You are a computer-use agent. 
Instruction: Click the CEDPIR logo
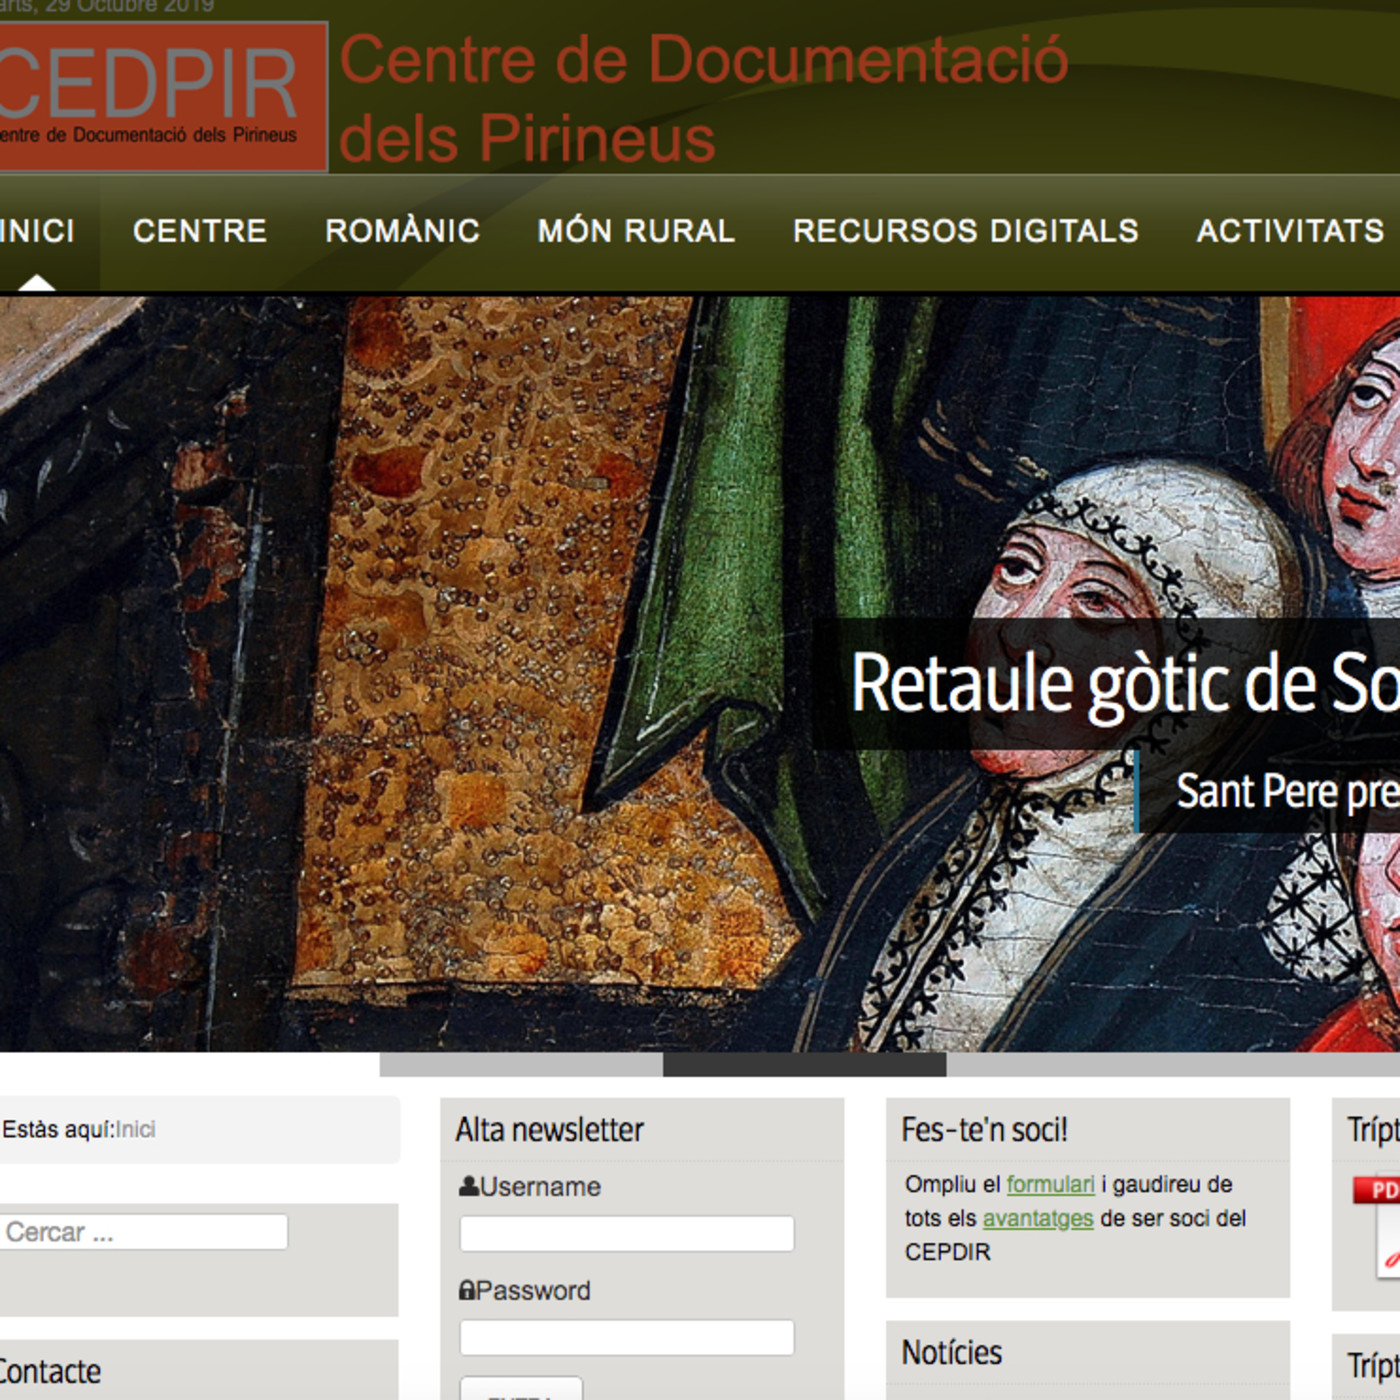coord(163,96)
